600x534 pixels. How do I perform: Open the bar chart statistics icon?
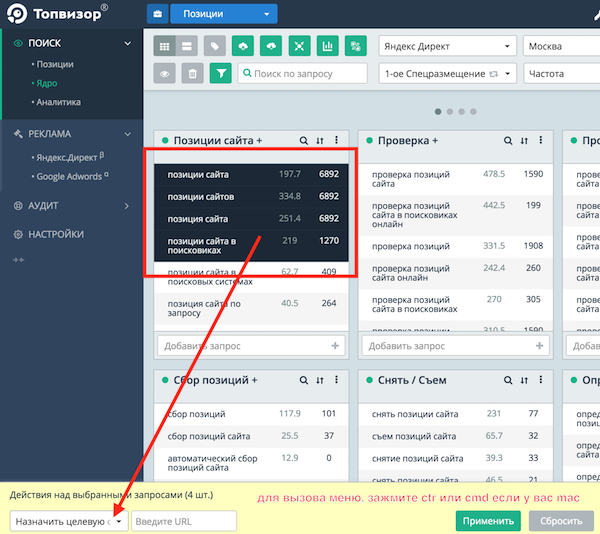[326, 47]
